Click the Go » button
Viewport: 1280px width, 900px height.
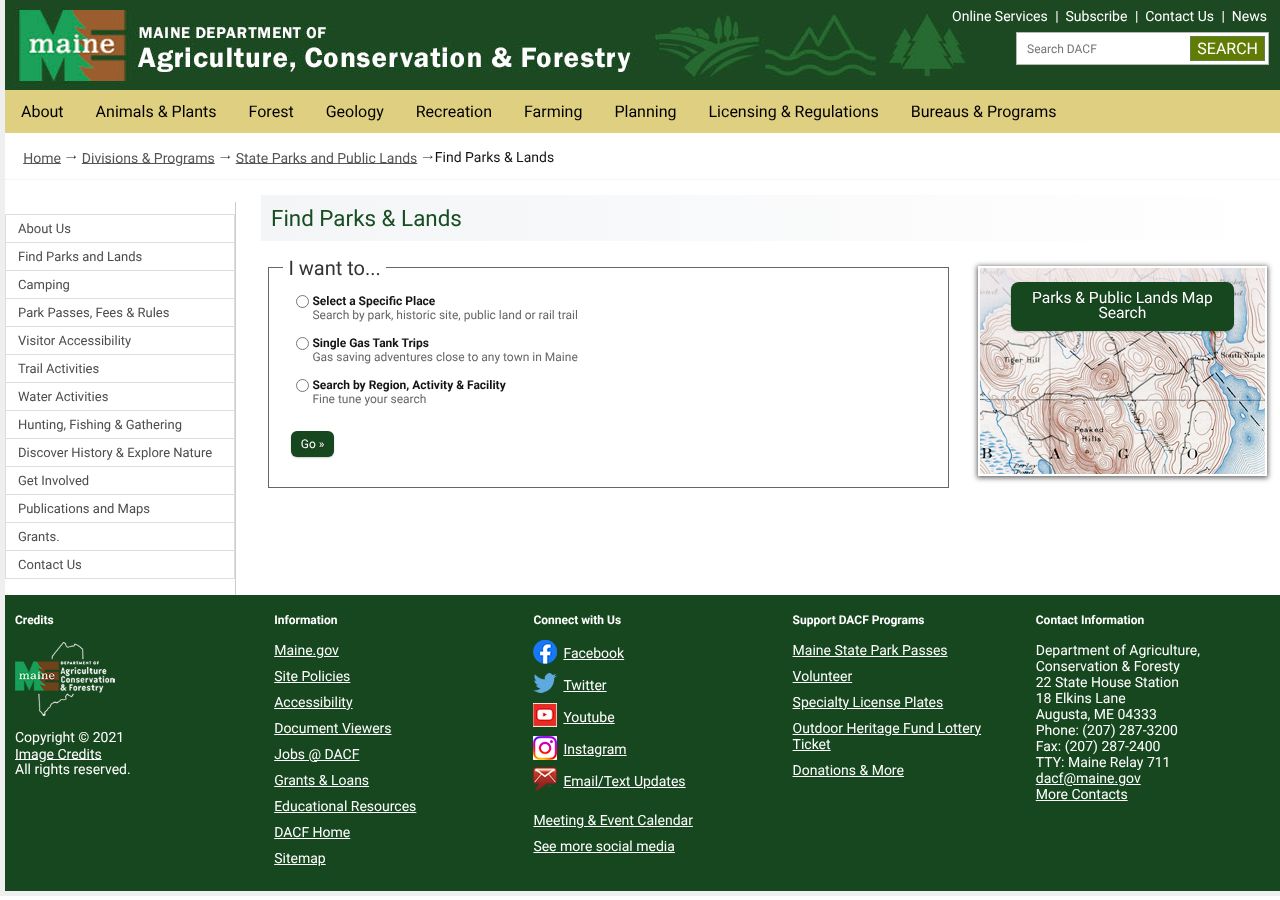pos(312,444)
